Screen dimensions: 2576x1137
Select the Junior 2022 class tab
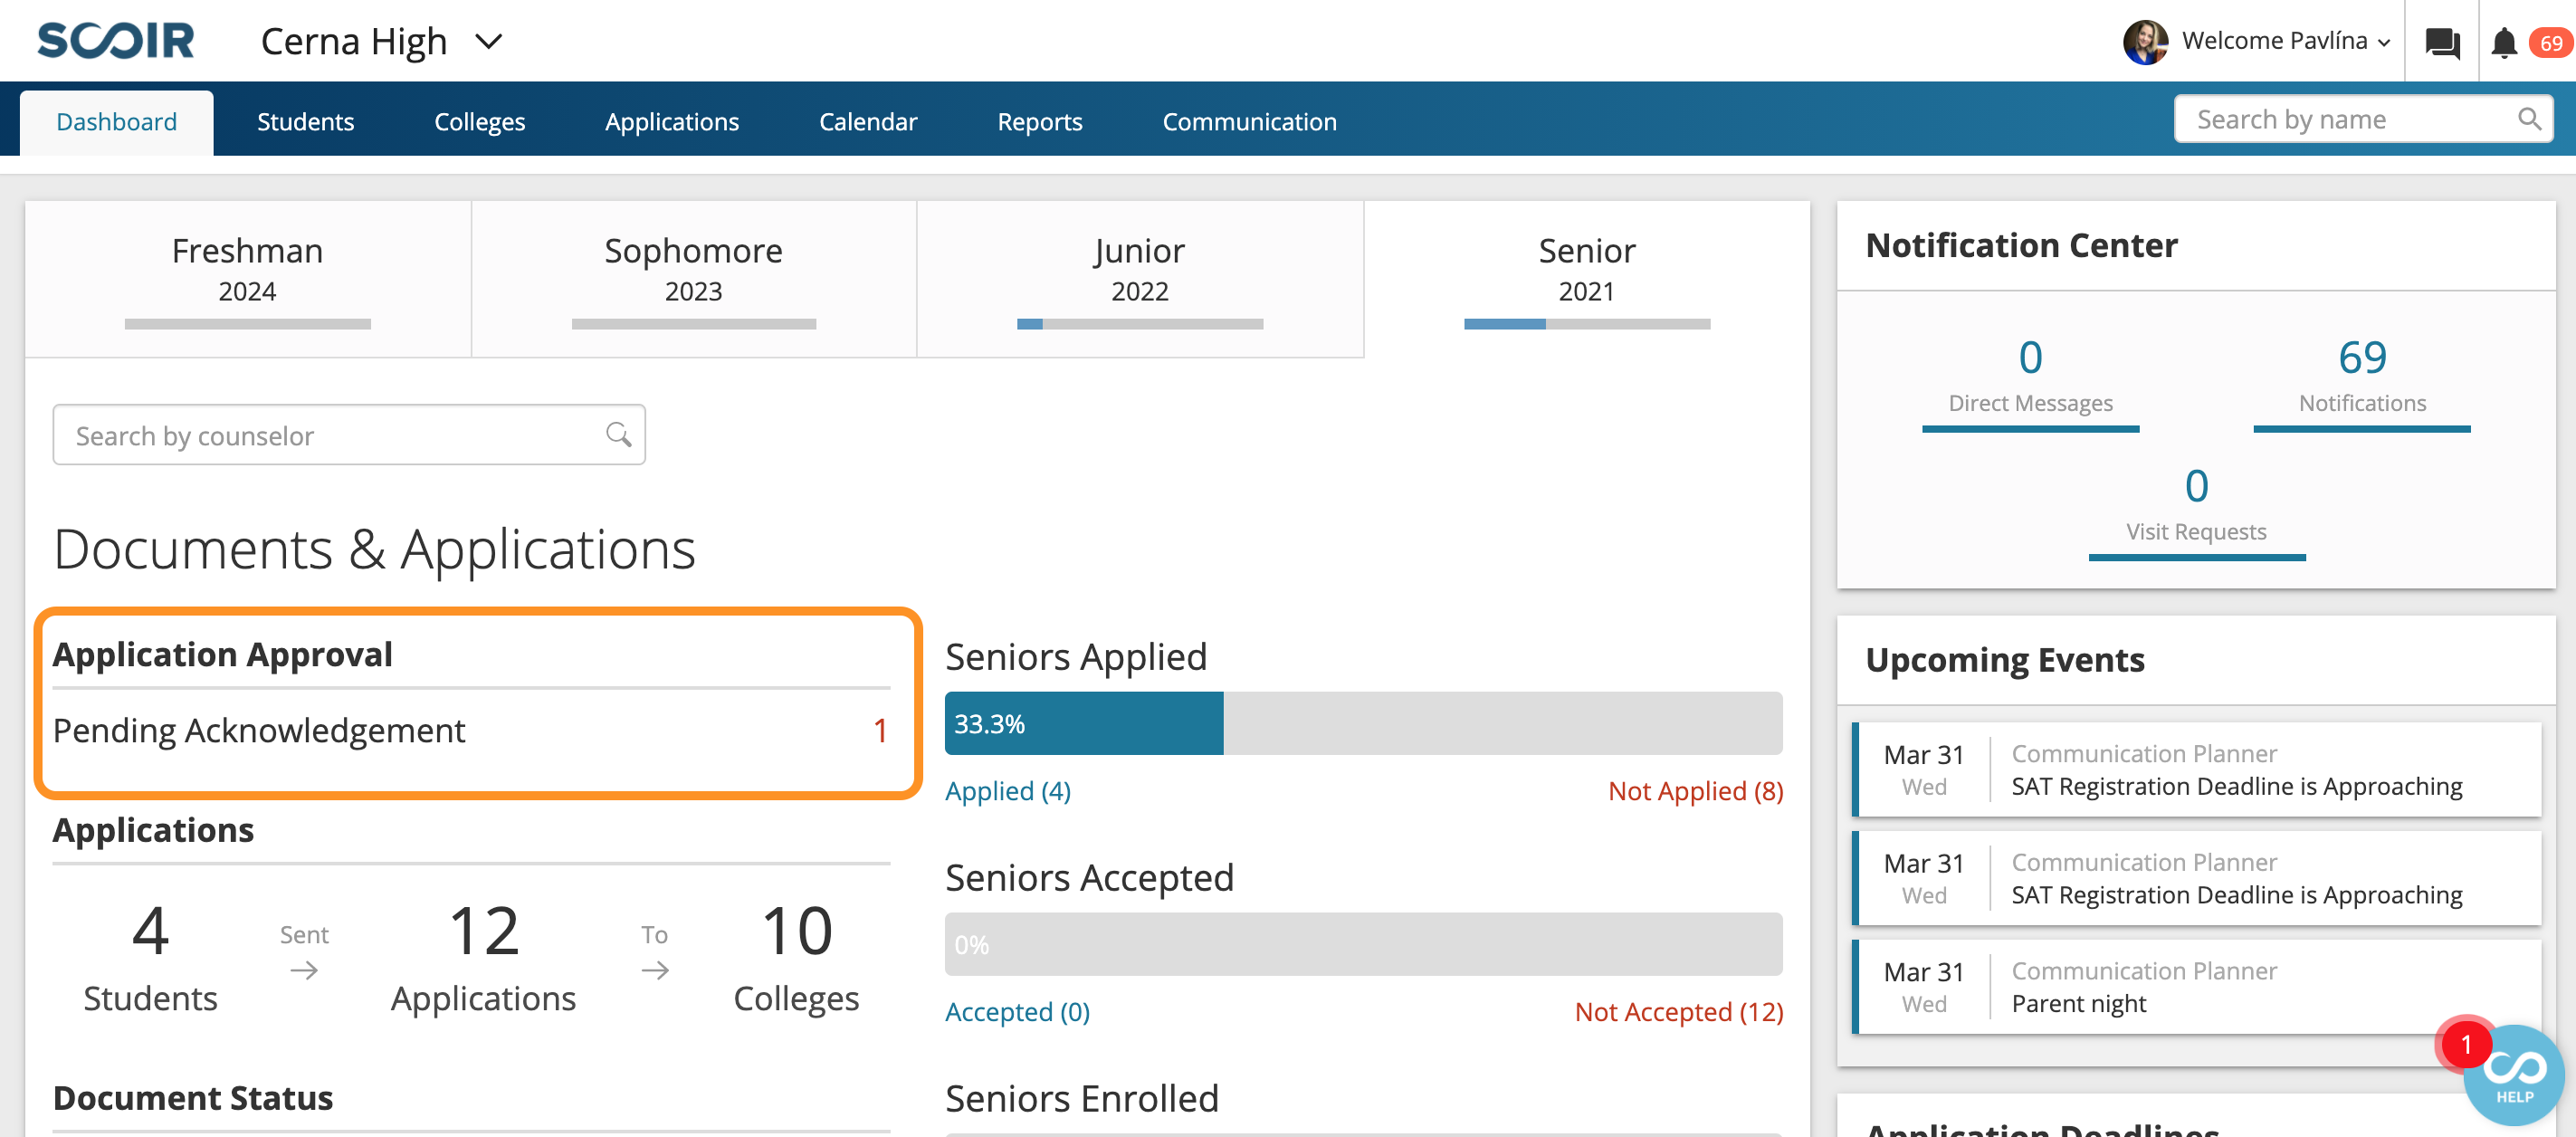point(1140,279)
